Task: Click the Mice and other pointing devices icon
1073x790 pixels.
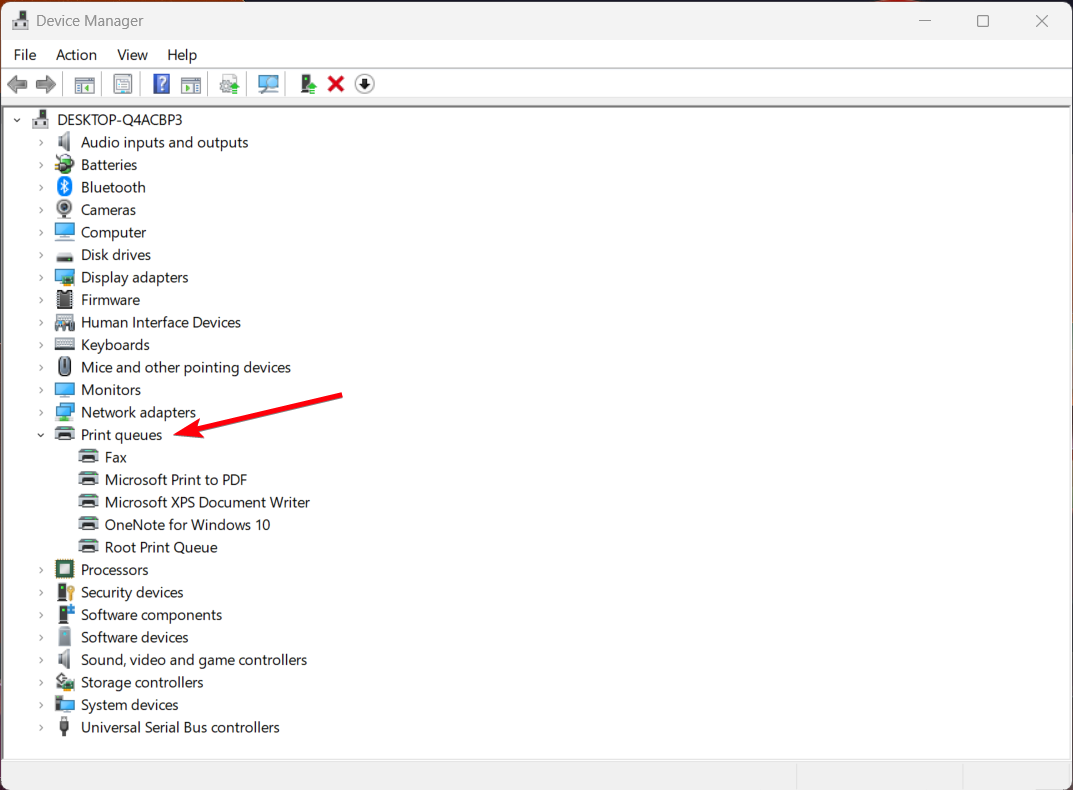Action: [64, 367]
